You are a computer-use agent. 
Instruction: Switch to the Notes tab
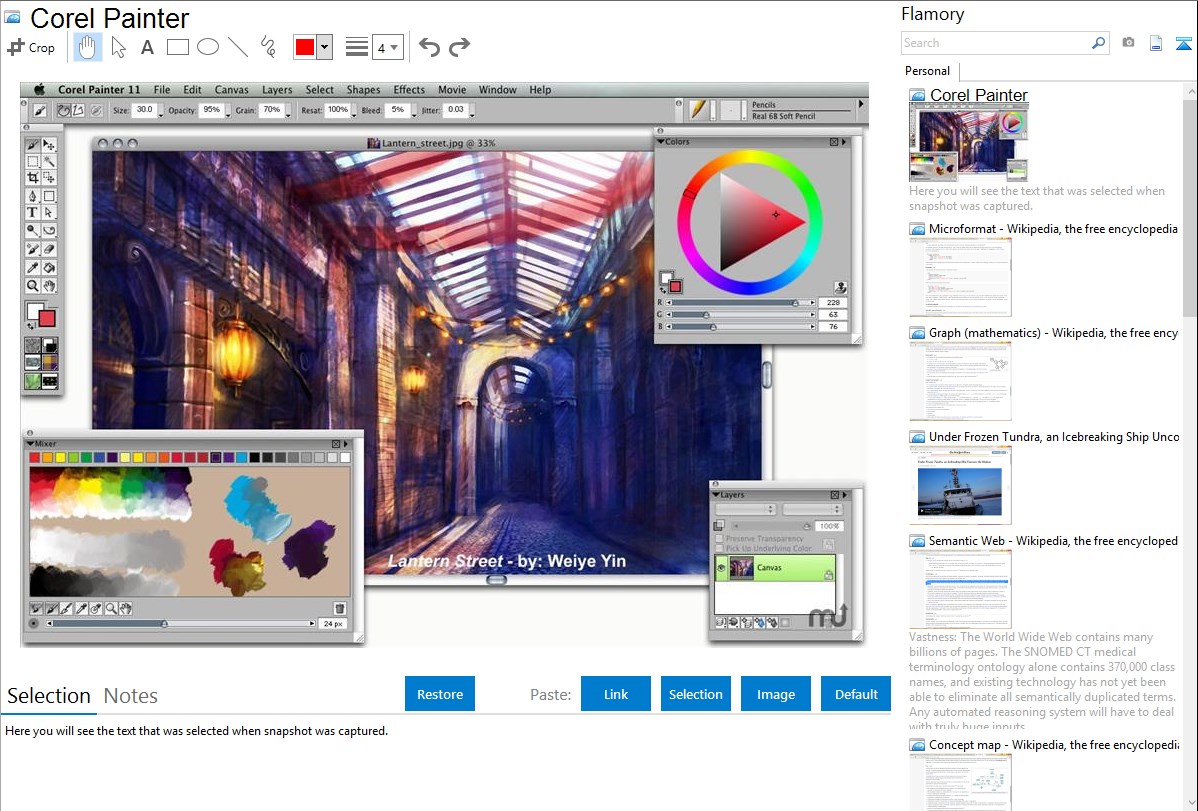tap(131, 696)
